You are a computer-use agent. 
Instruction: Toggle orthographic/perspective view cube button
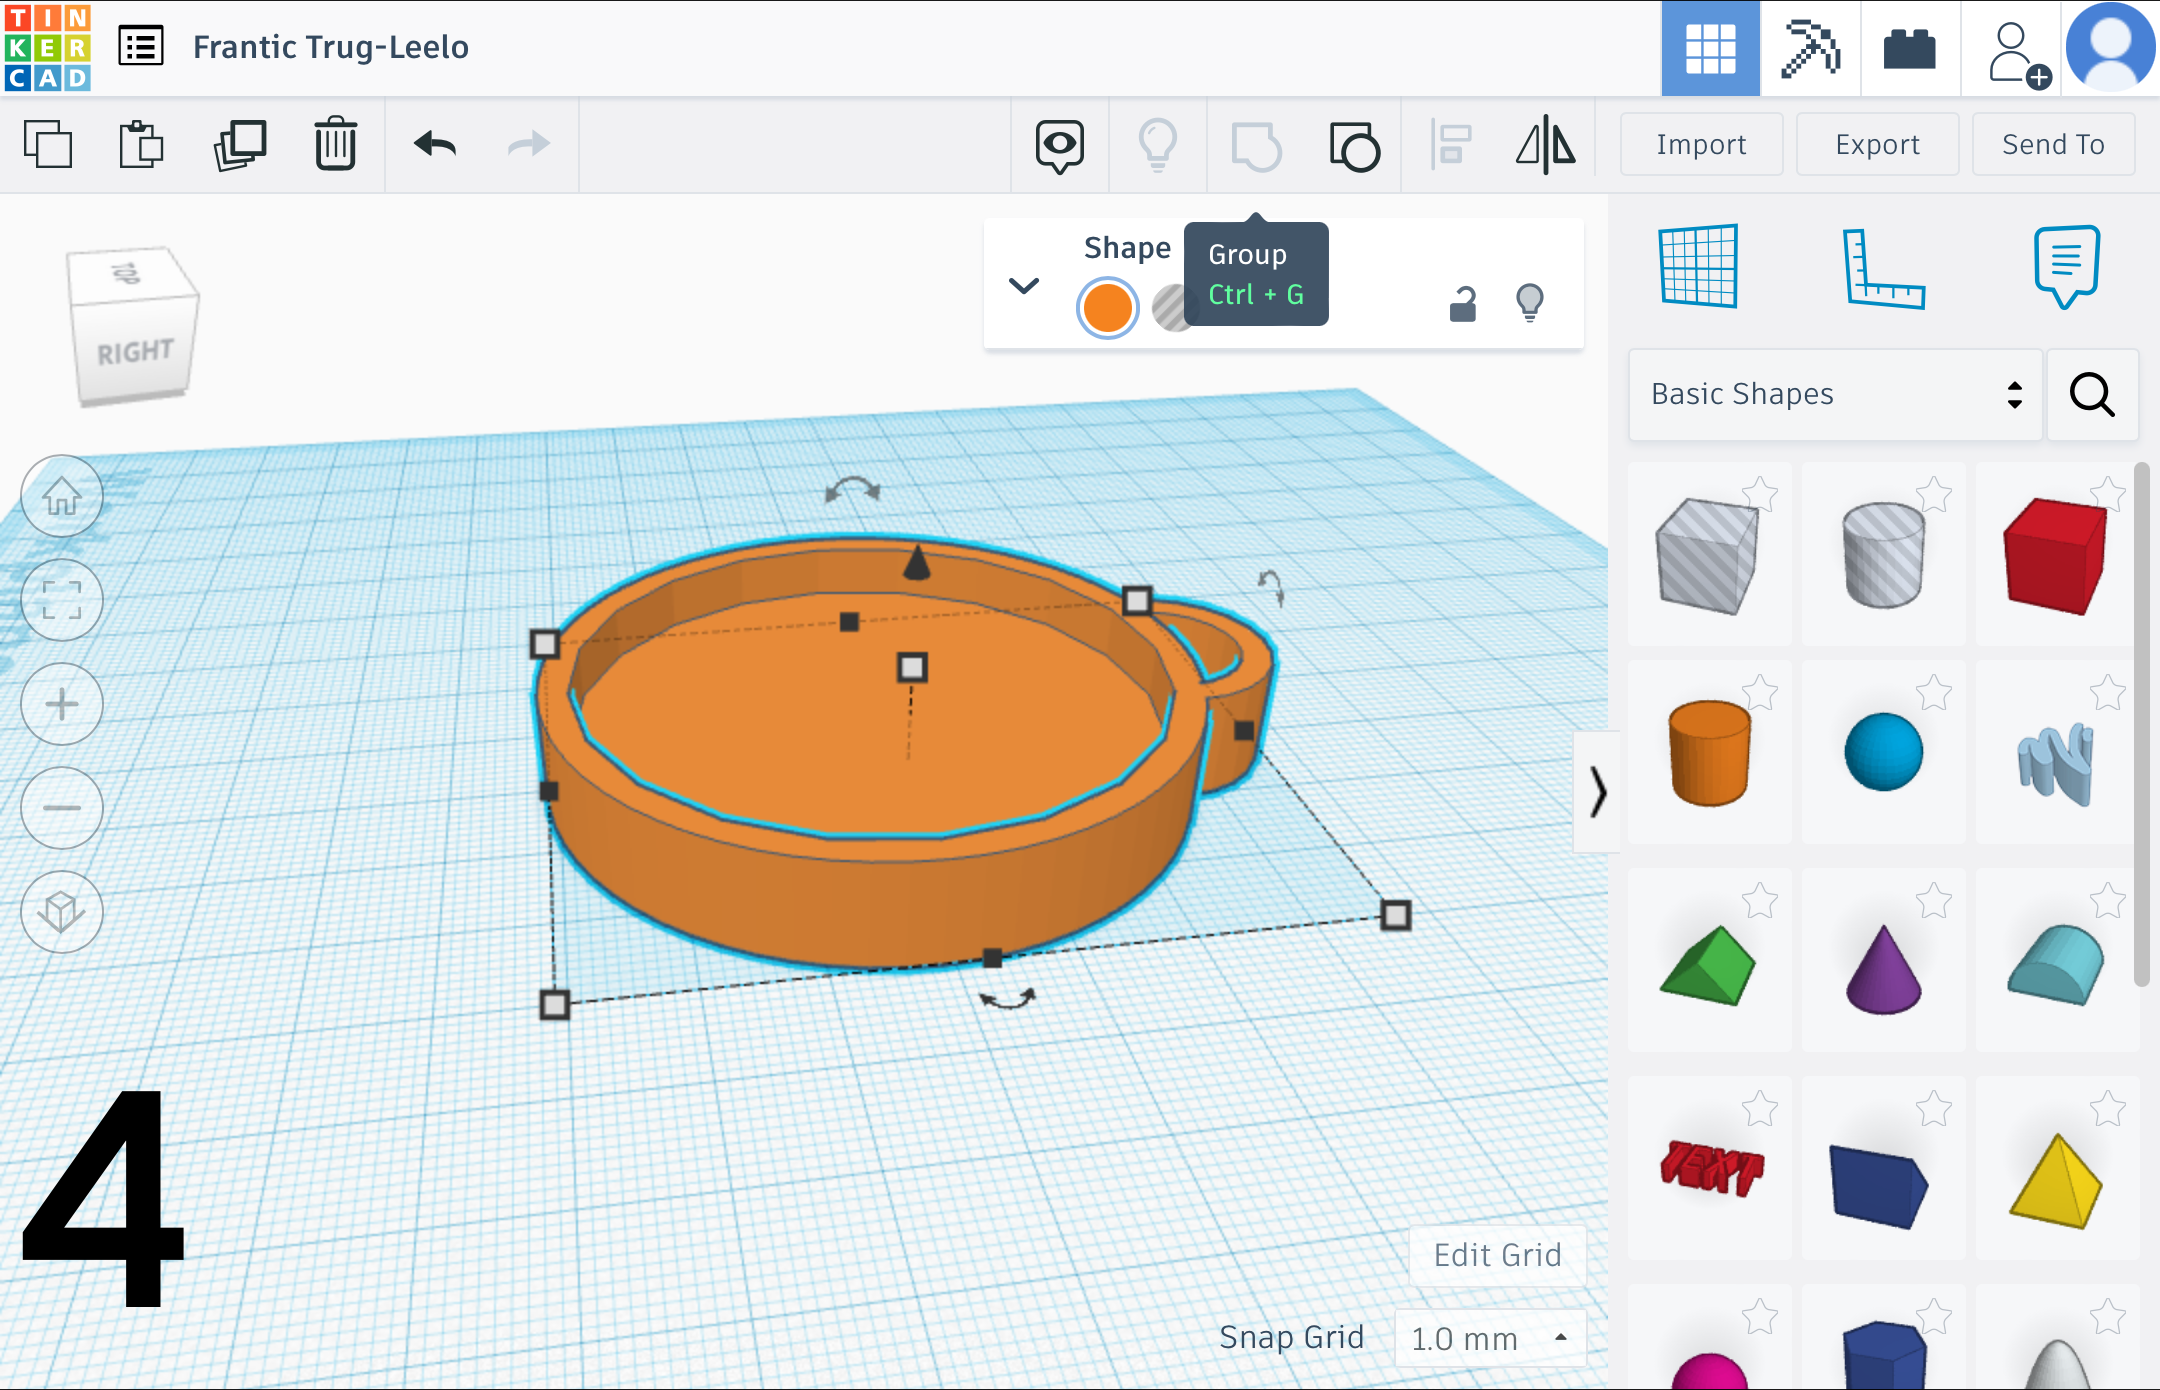(x=62, y=911)
